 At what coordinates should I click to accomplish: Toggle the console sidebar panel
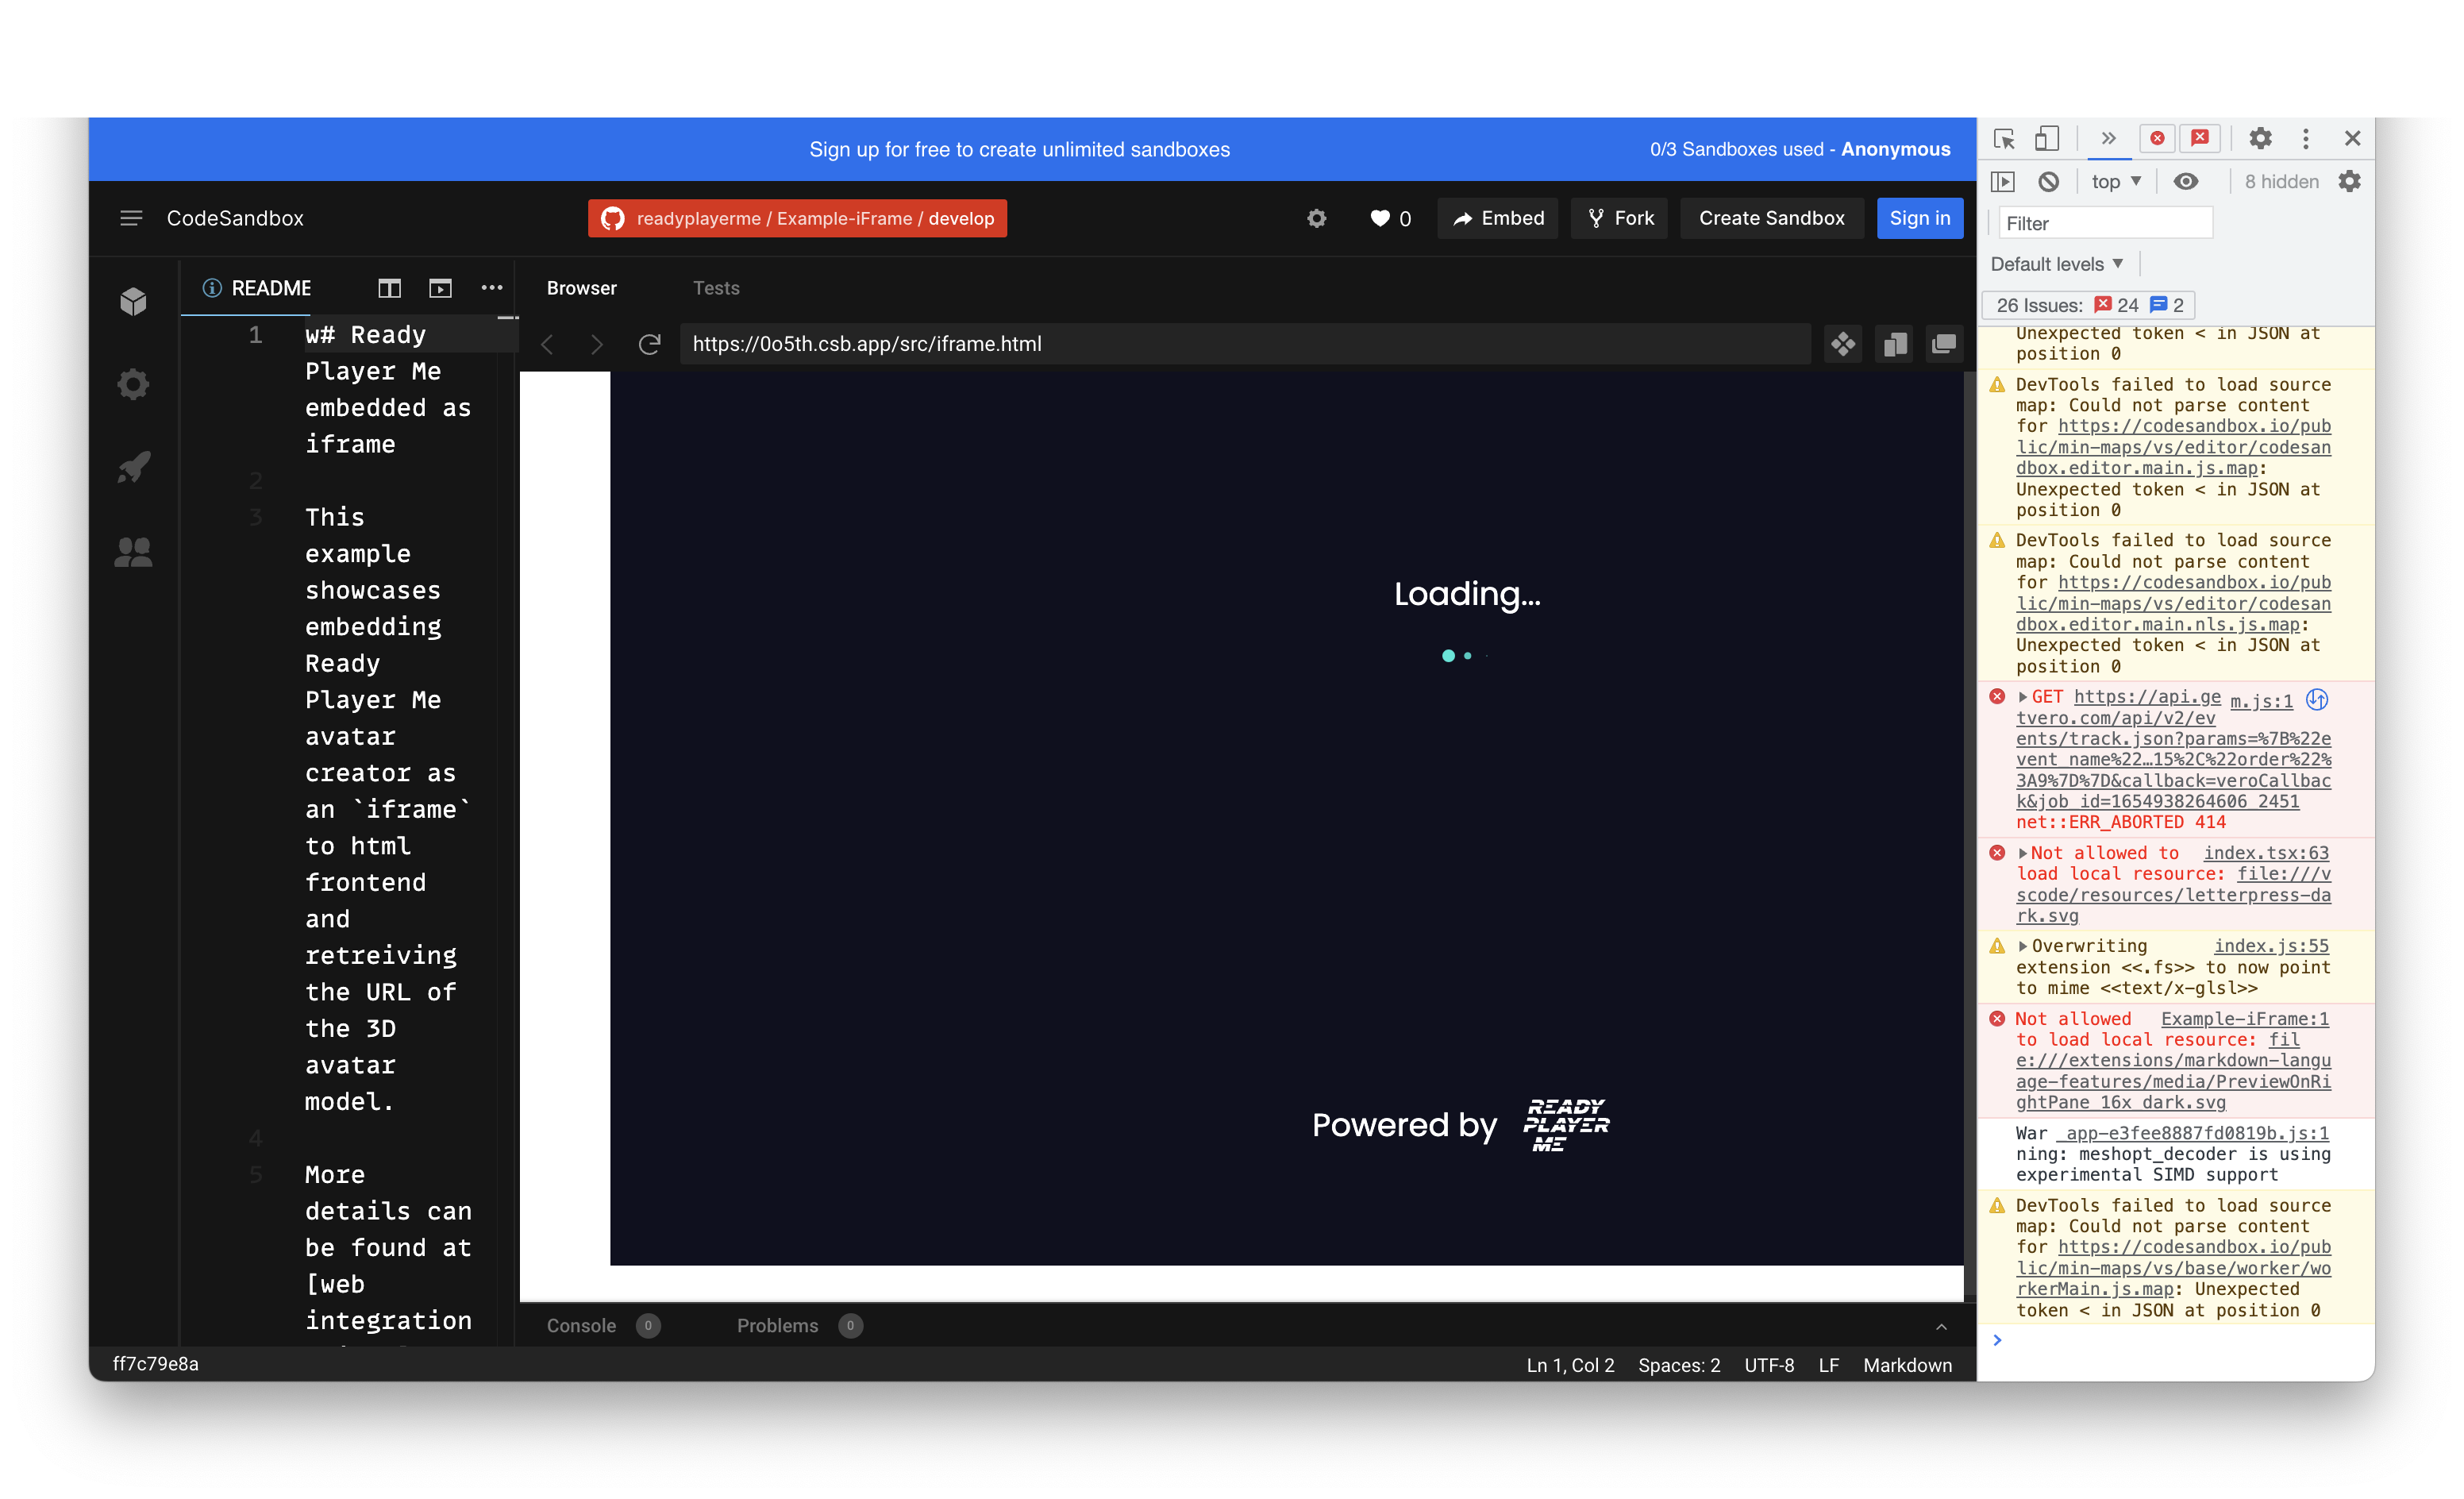(2002, 181)
